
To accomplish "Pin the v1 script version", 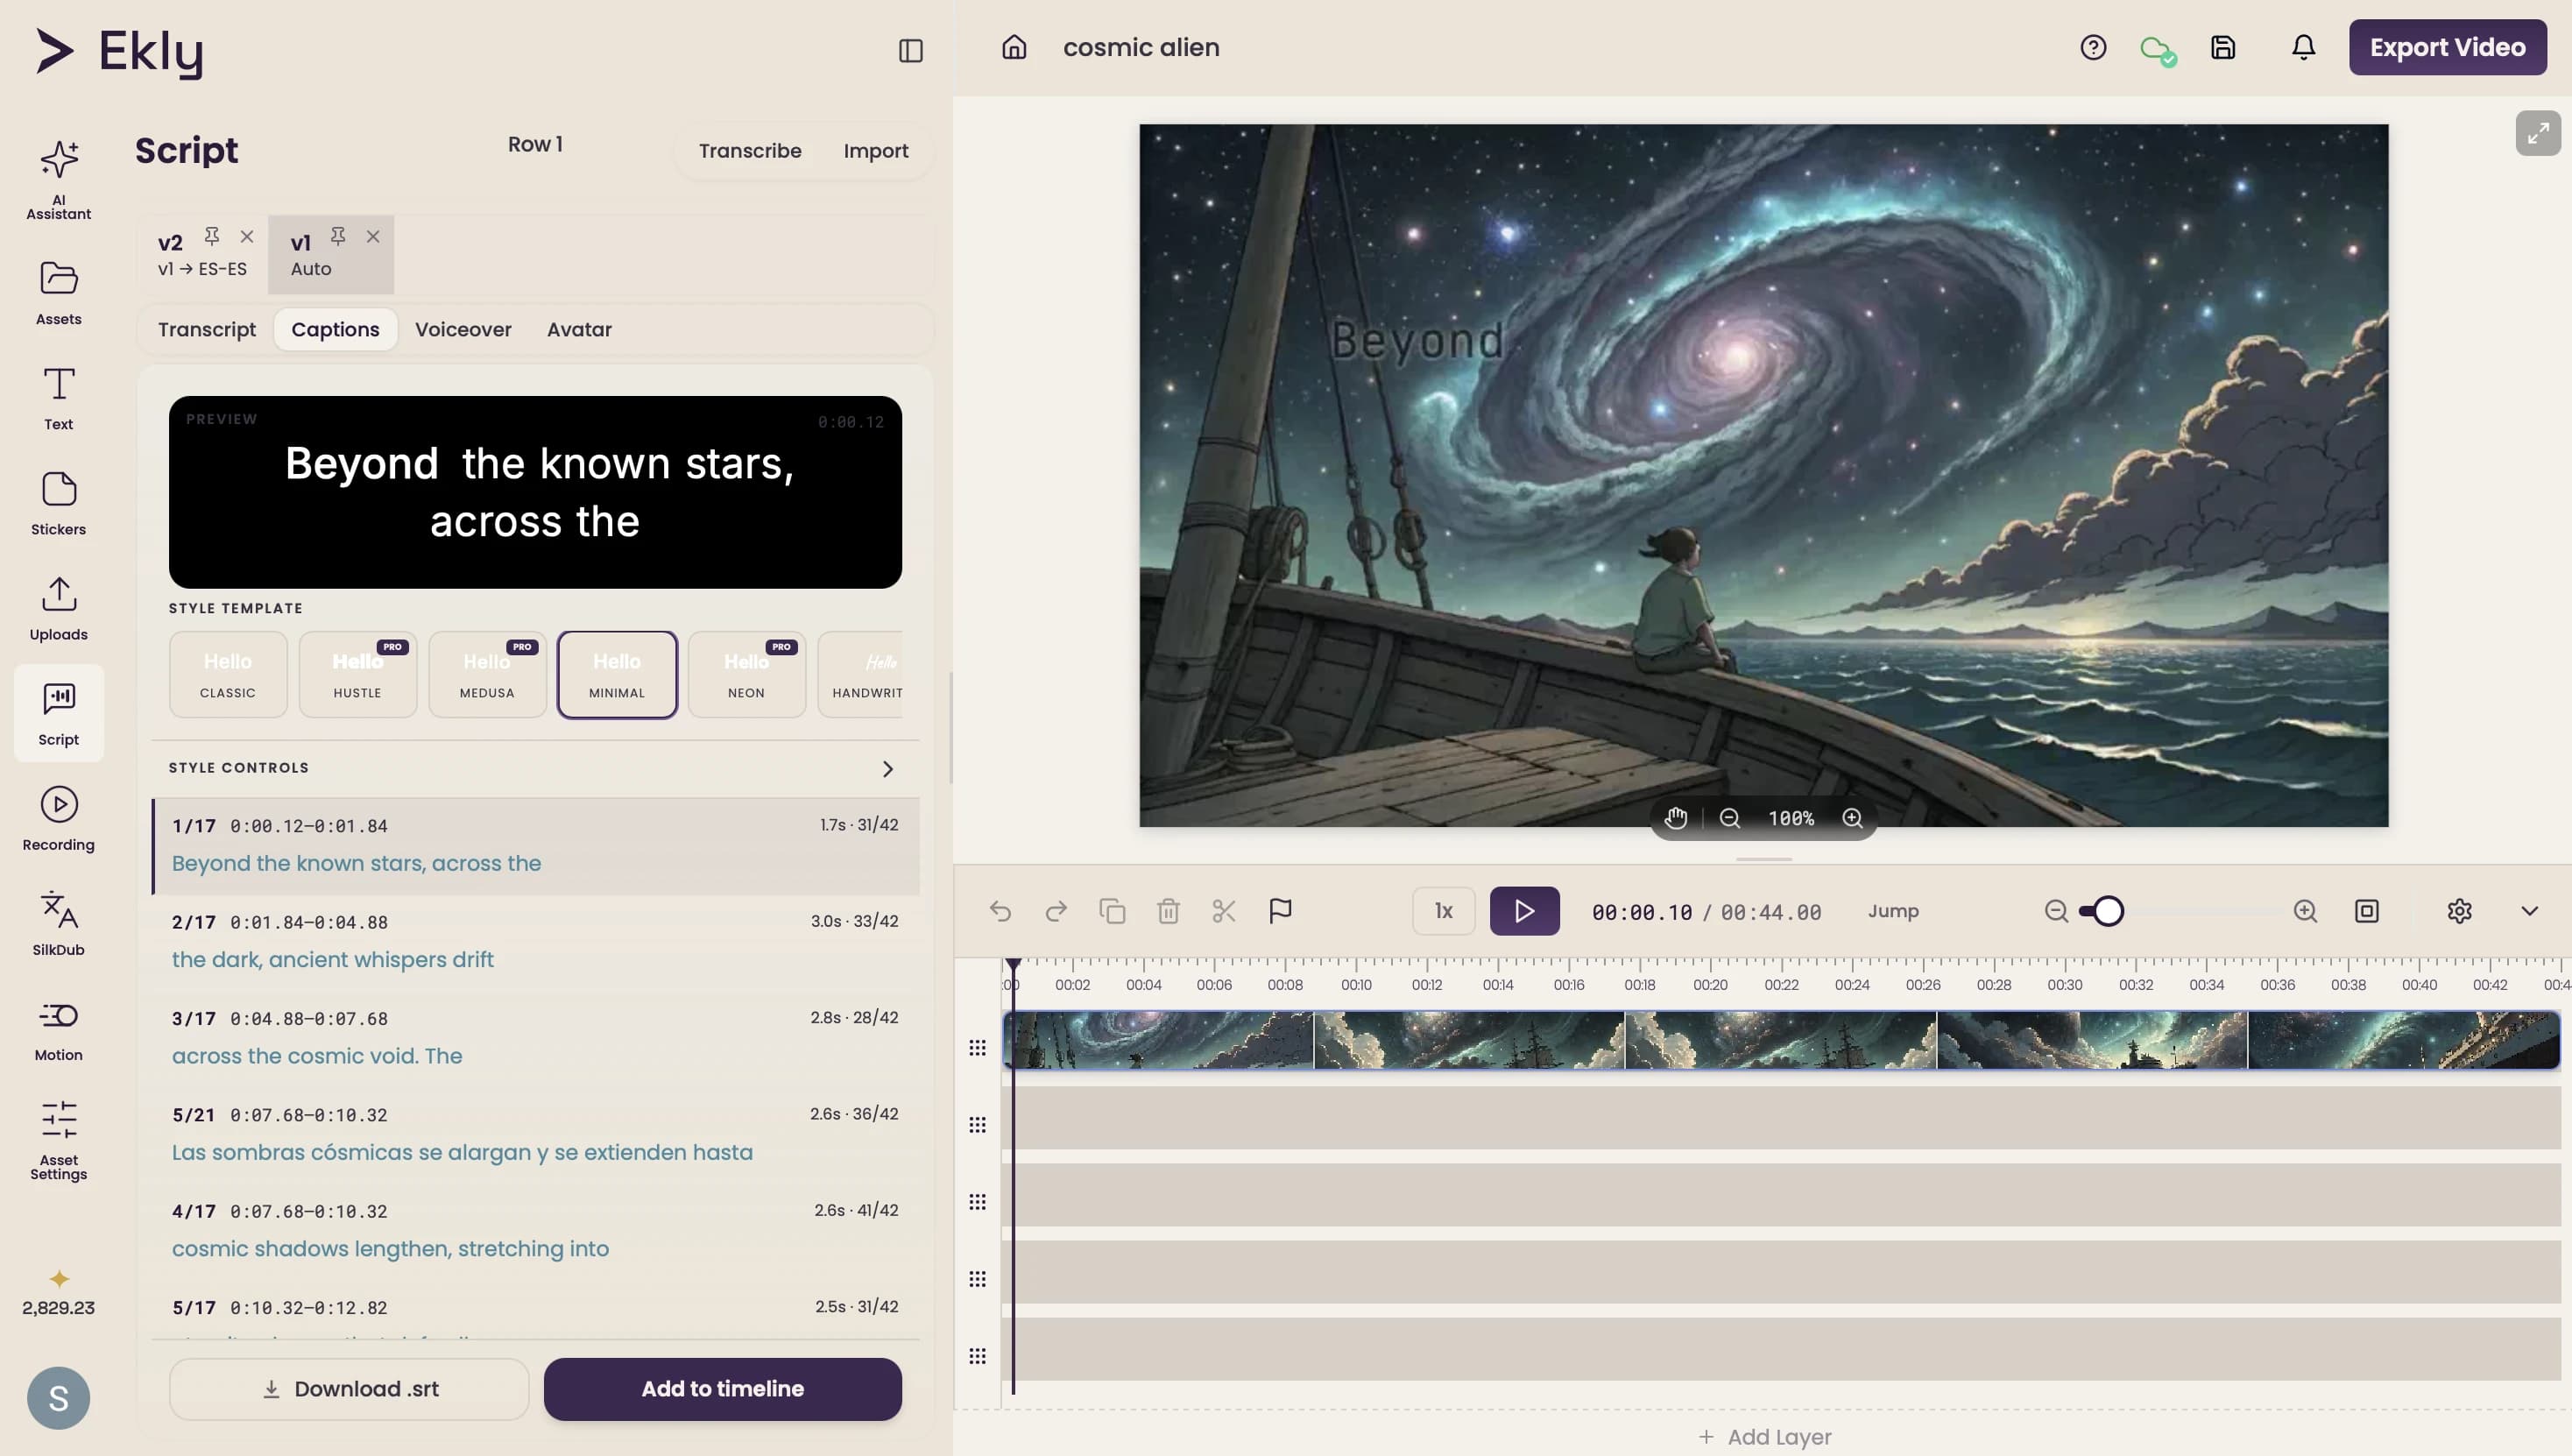I will pos(338,236).
